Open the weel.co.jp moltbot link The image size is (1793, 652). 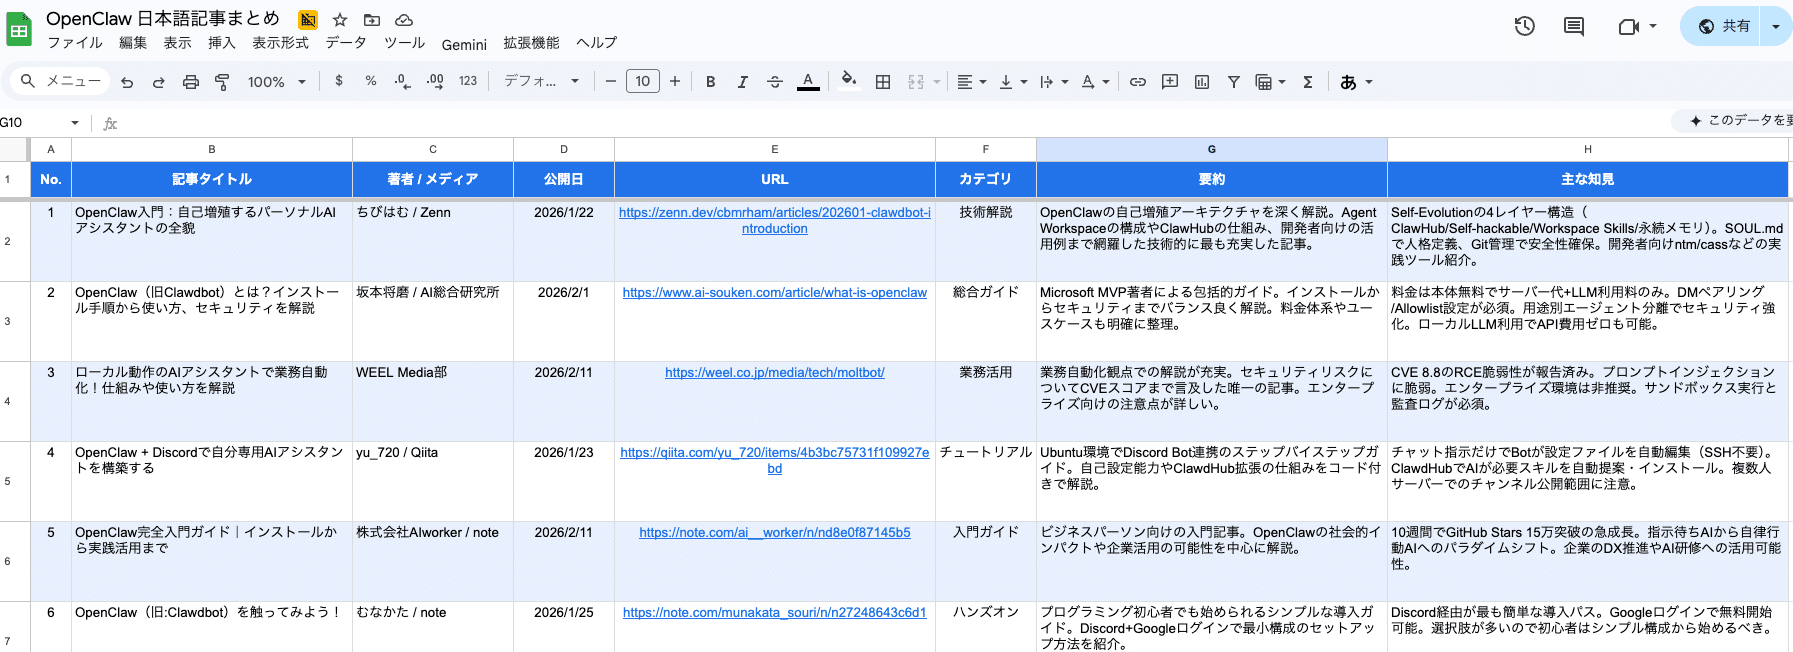[x=774, y=373]
